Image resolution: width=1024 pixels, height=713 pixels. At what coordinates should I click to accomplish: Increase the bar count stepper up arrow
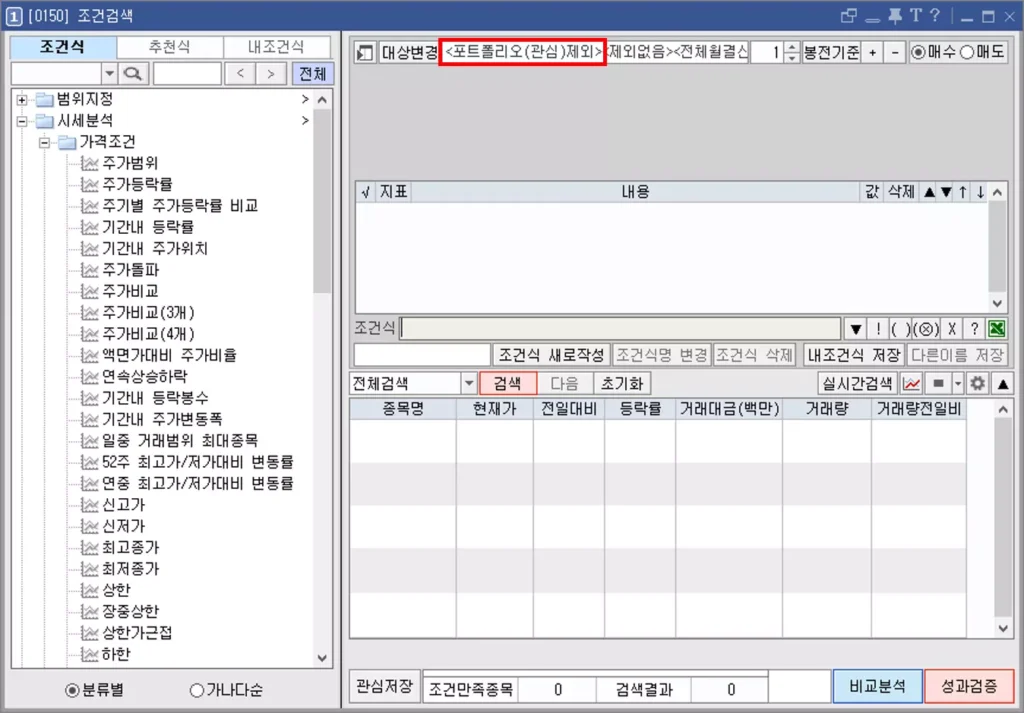792,47
